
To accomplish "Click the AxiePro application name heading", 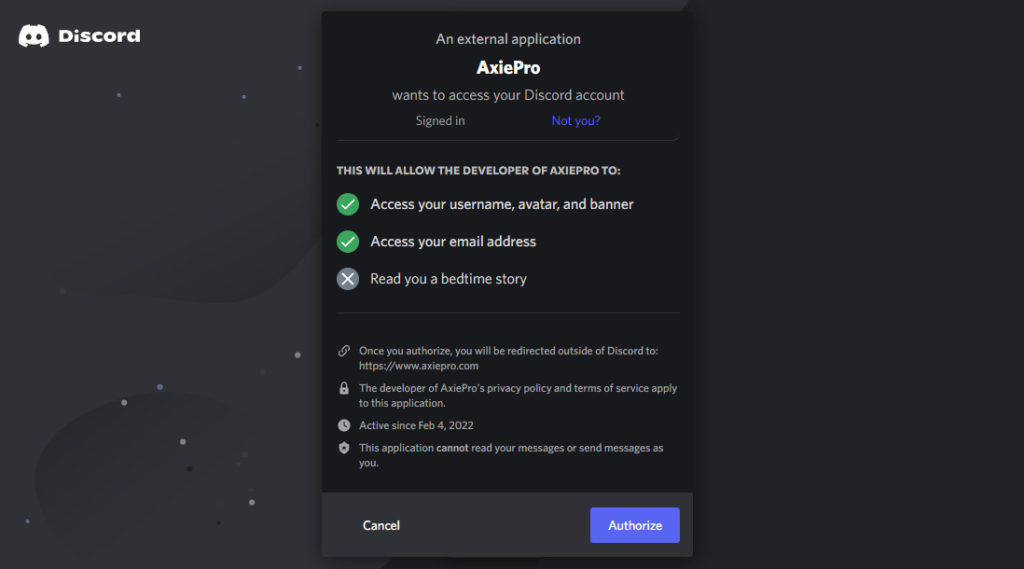I will 508,68.
